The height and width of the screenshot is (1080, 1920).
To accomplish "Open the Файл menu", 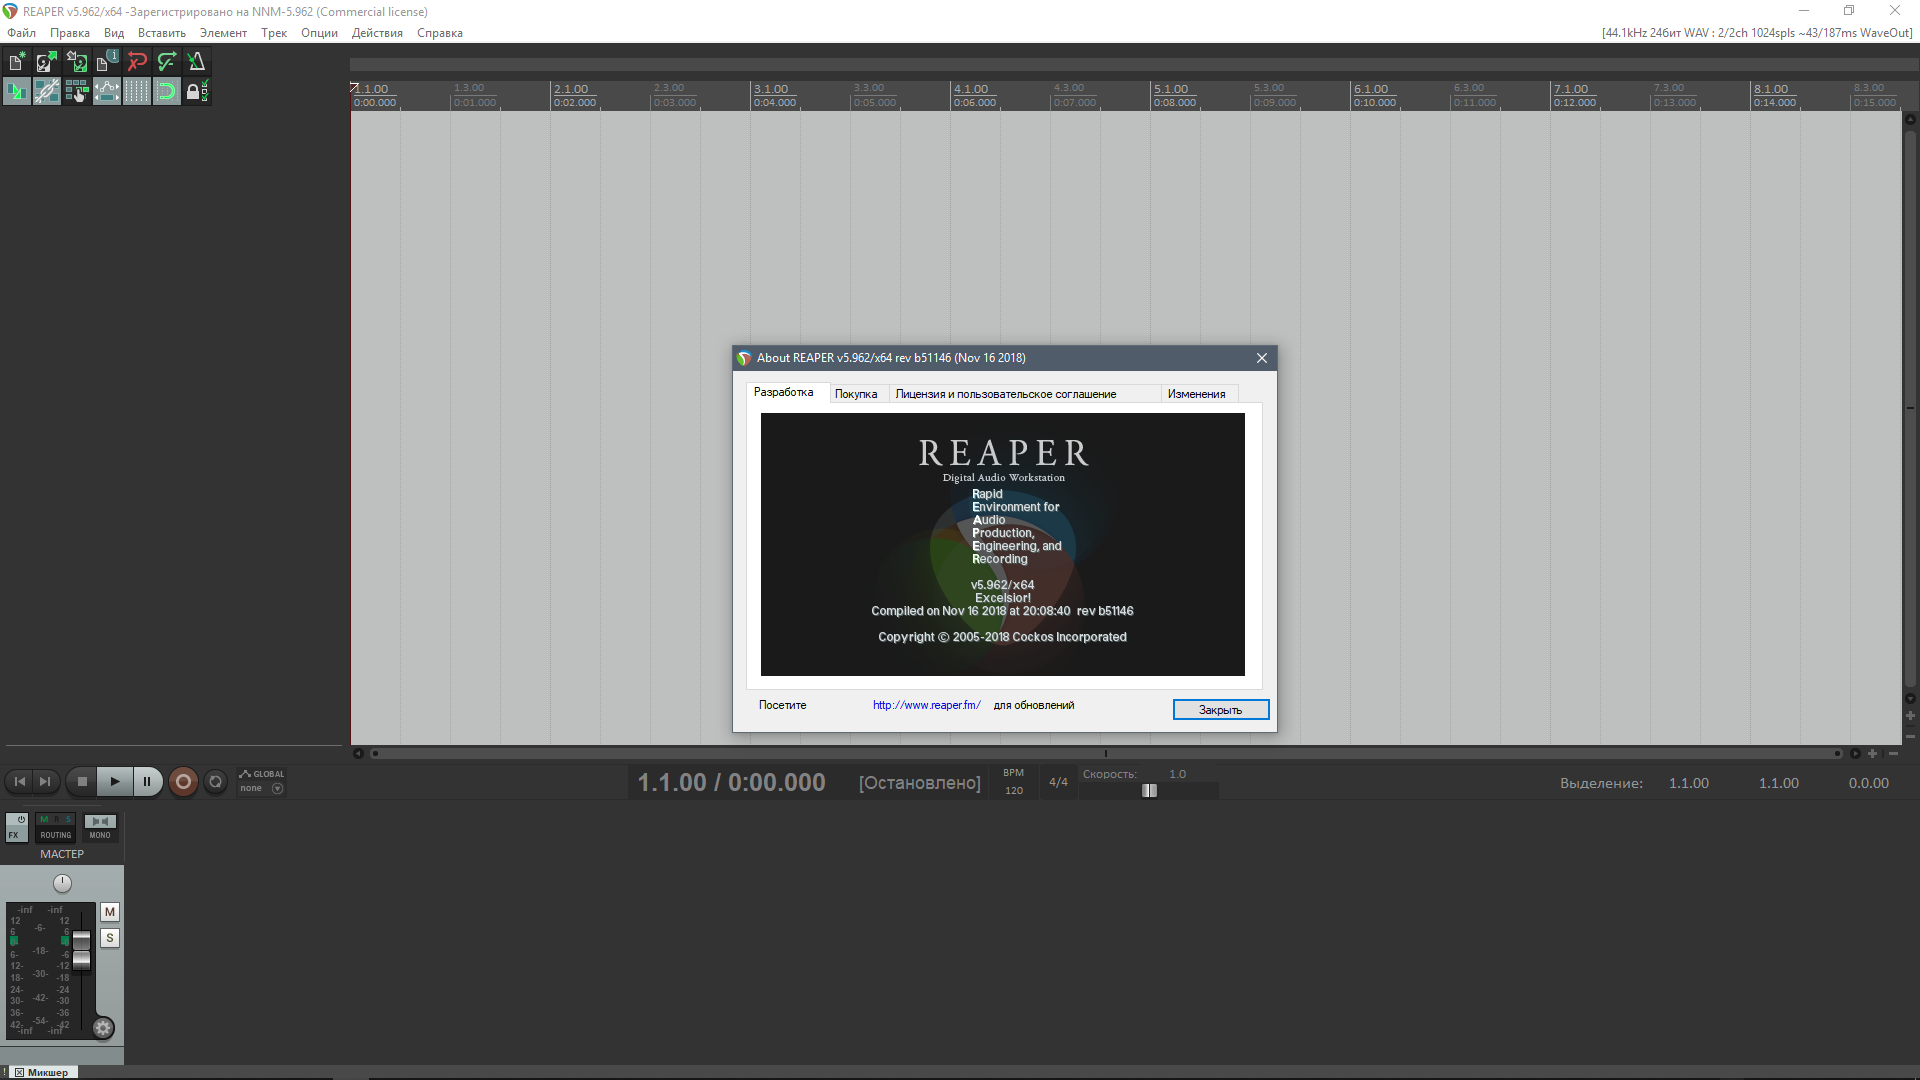I will (x=21, y=33).
